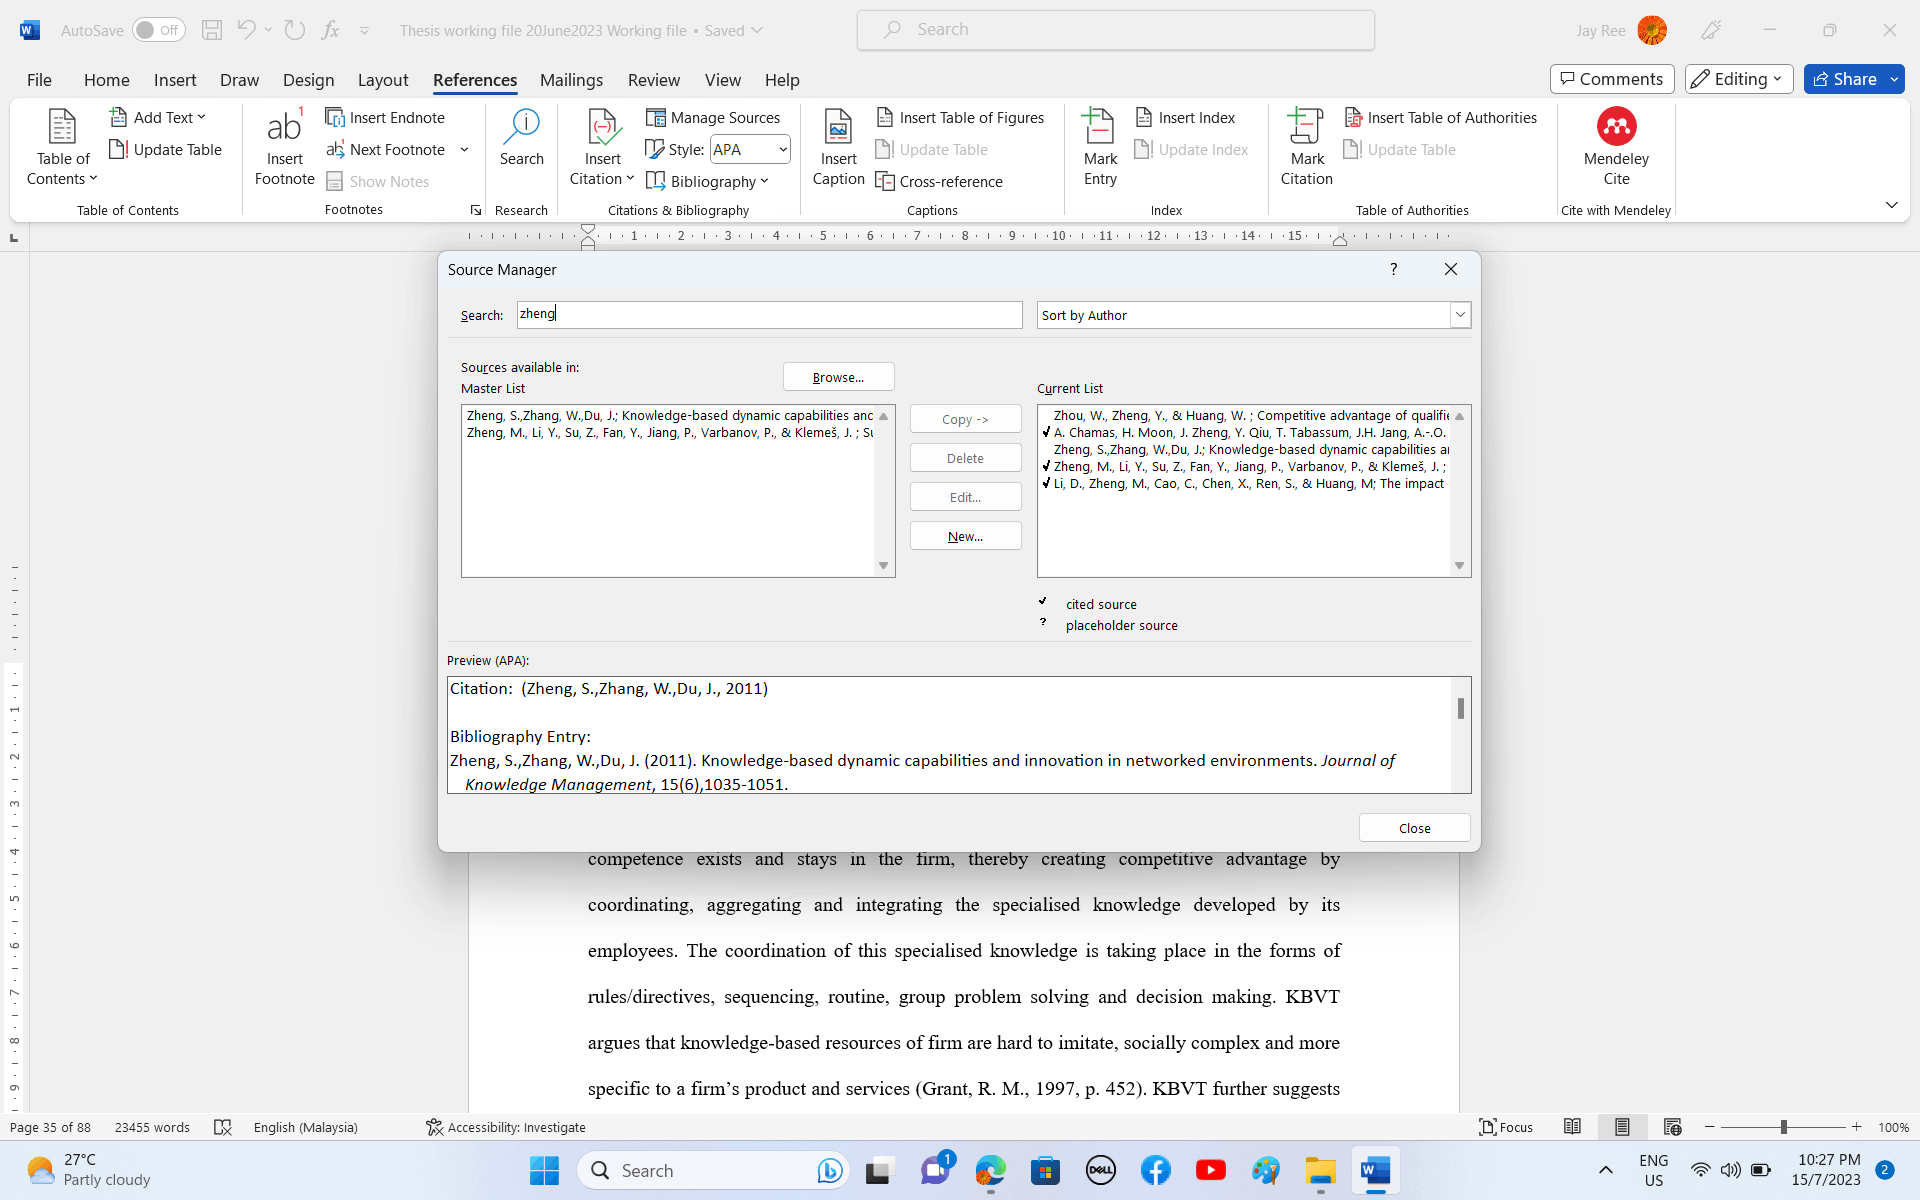Switch to the Mailings tab
This screenshot has height=1200, width=1920.
coord(571,80)
